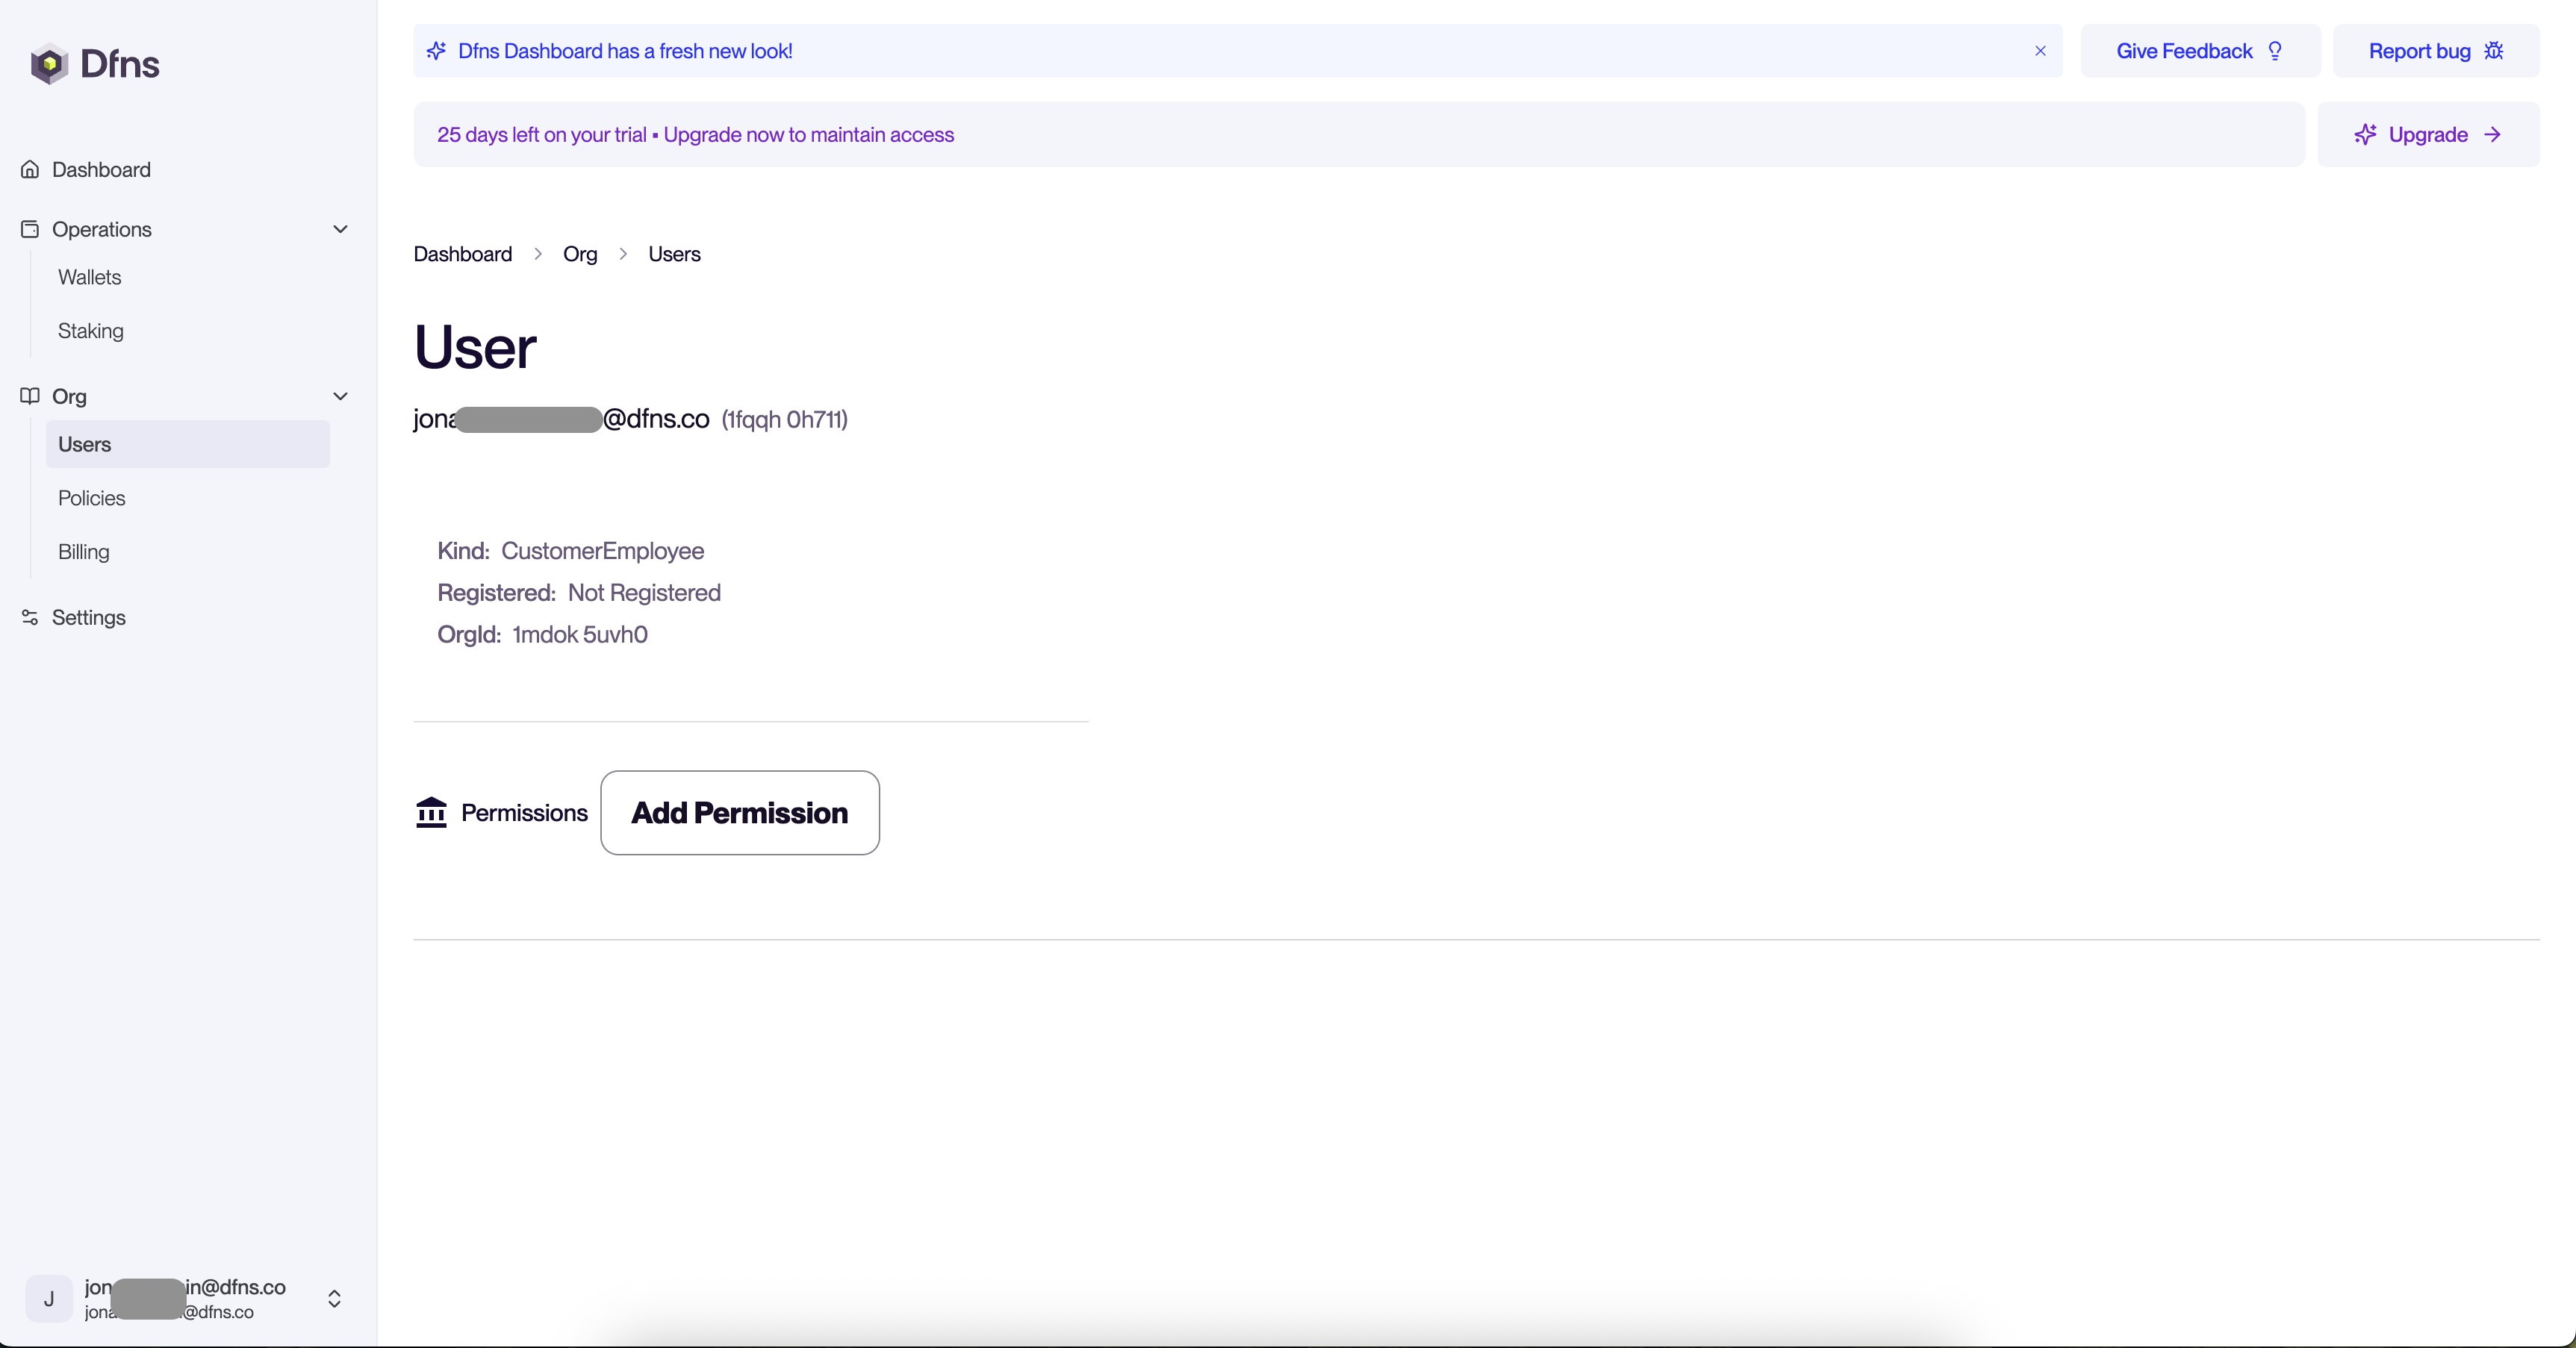This screenshot has width=2576, height=1348.
Task: Open Policies under Org
Action: pyautogui.click(x=91, y=498)
